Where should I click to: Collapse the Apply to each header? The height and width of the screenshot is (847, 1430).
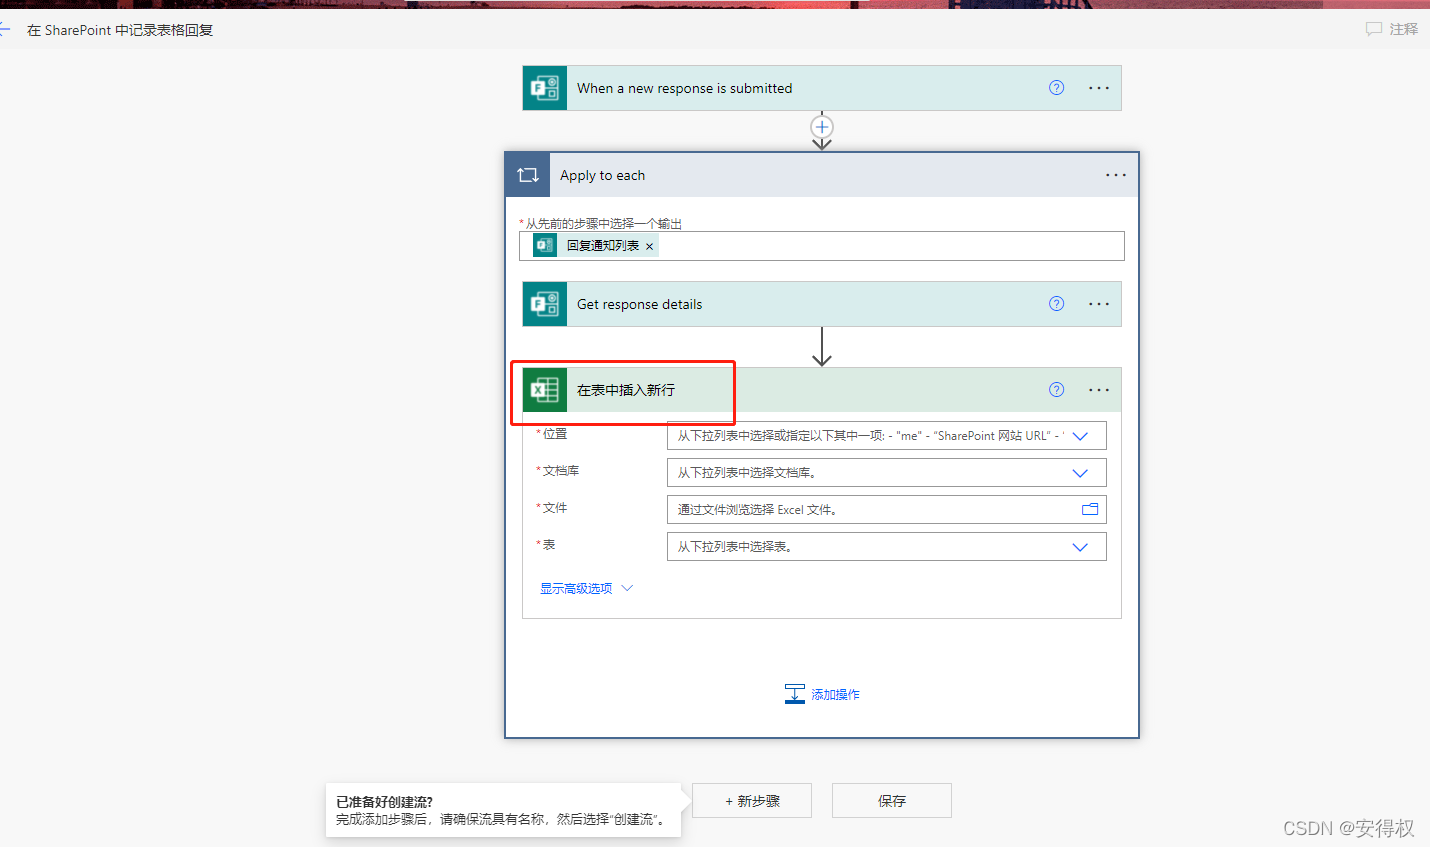point(822,175)
